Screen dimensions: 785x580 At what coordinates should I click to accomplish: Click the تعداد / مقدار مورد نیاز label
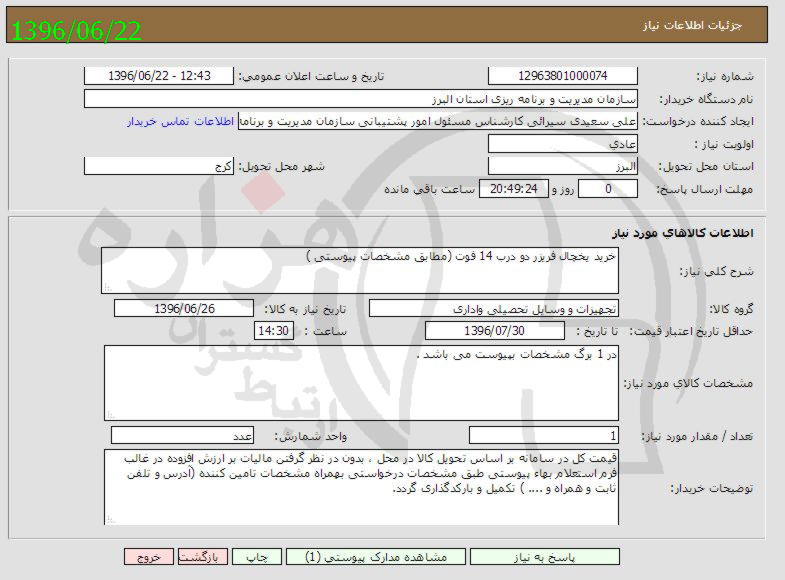click(x=697, y=436)
